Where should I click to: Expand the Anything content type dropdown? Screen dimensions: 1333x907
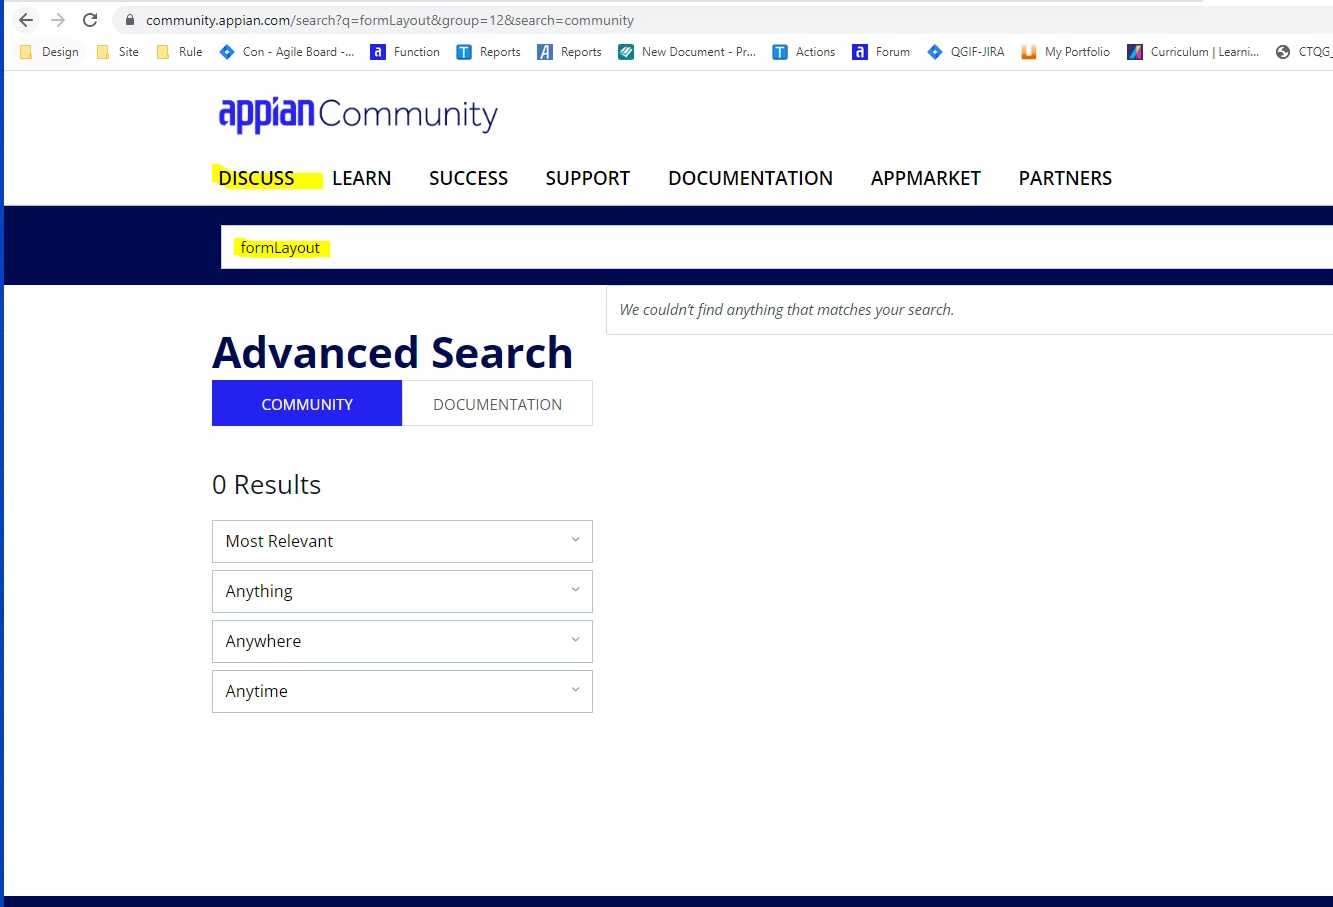pyautogui.click(x=402, y=591)
